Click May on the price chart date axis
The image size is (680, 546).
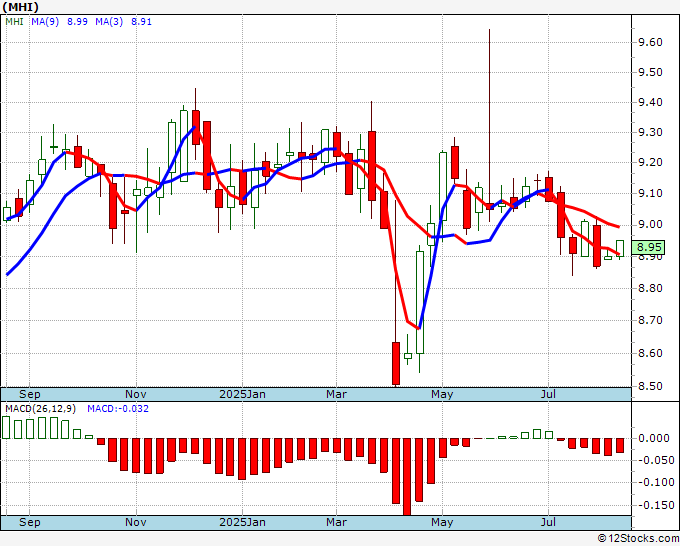click(442, 394)
